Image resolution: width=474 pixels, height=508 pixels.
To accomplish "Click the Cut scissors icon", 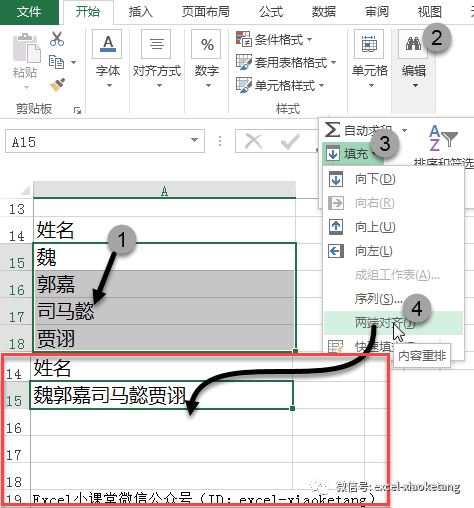I will [x=57, y=39].
